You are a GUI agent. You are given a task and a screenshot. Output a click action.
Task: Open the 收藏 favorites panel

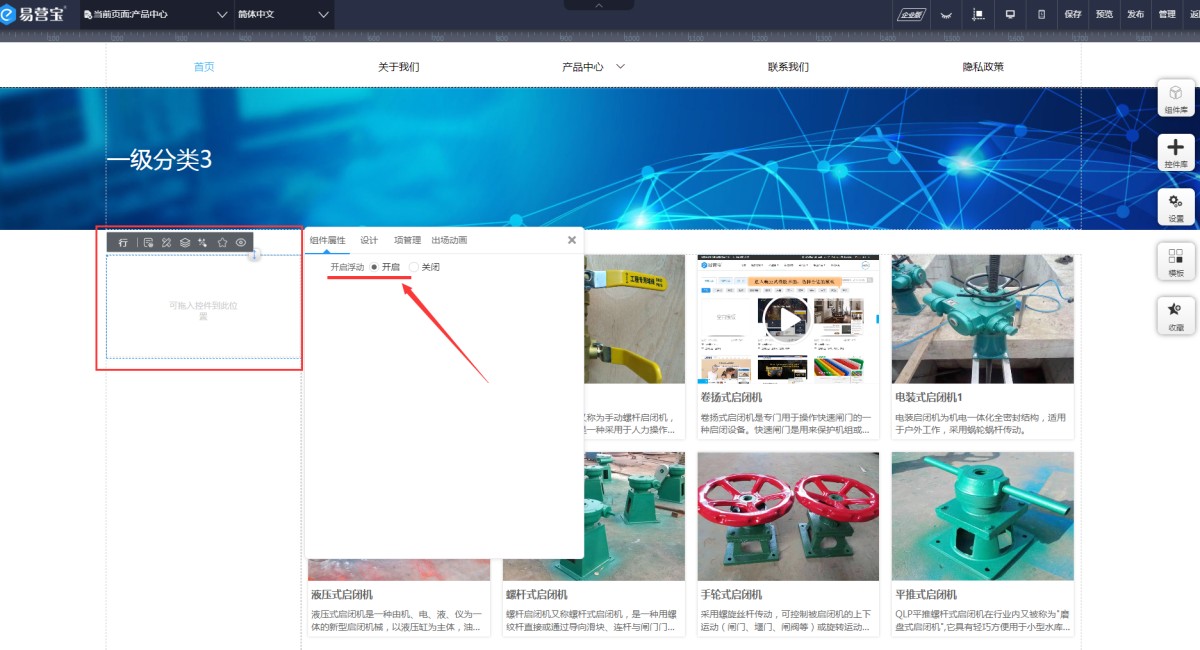pos(1176,315)
